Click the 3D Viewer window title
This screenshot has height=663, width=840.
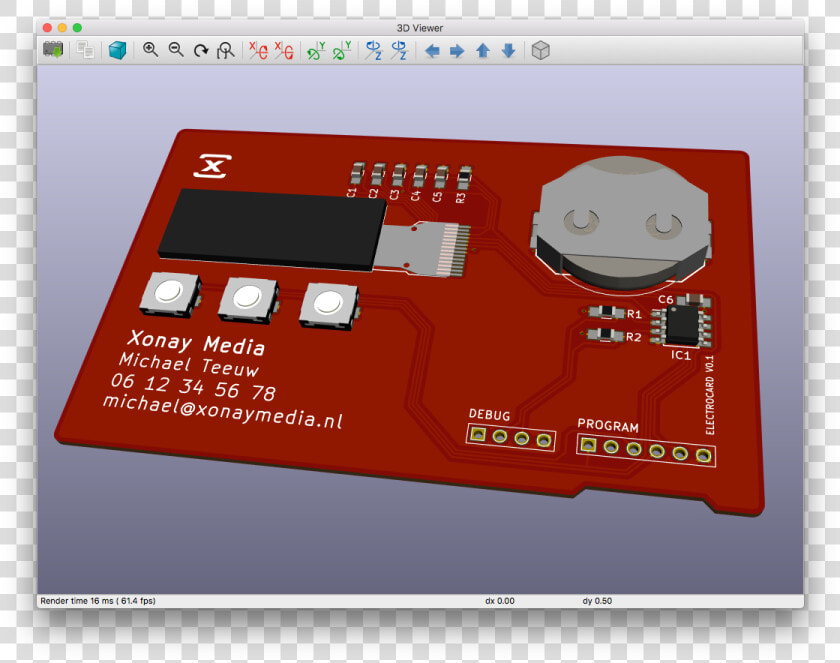pyautogui.click(x=419, y=28)
